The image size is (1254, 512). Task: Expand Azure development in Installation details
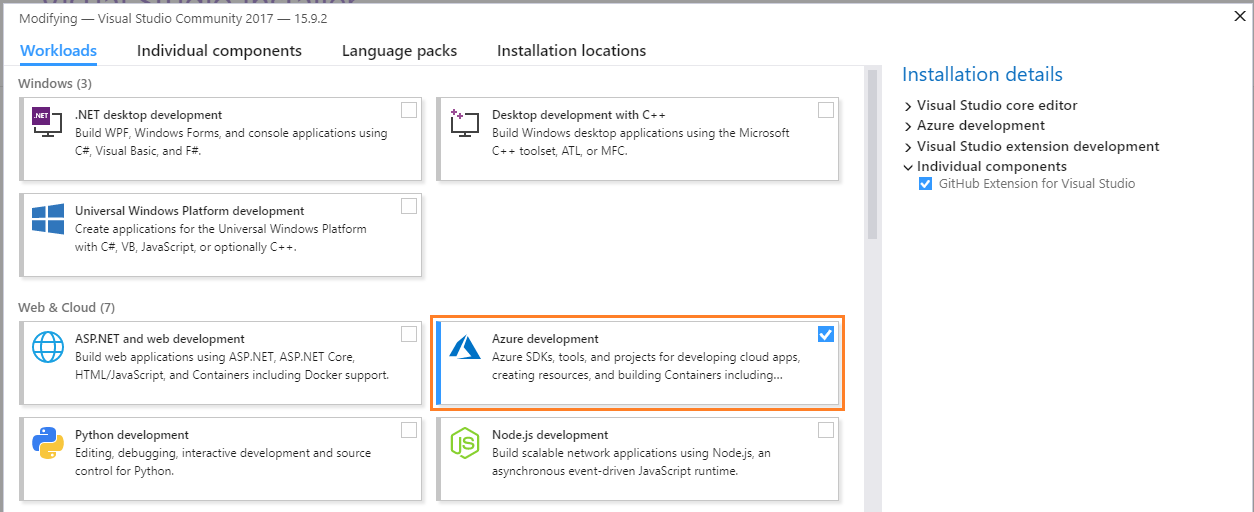click(x=908, y=126)
